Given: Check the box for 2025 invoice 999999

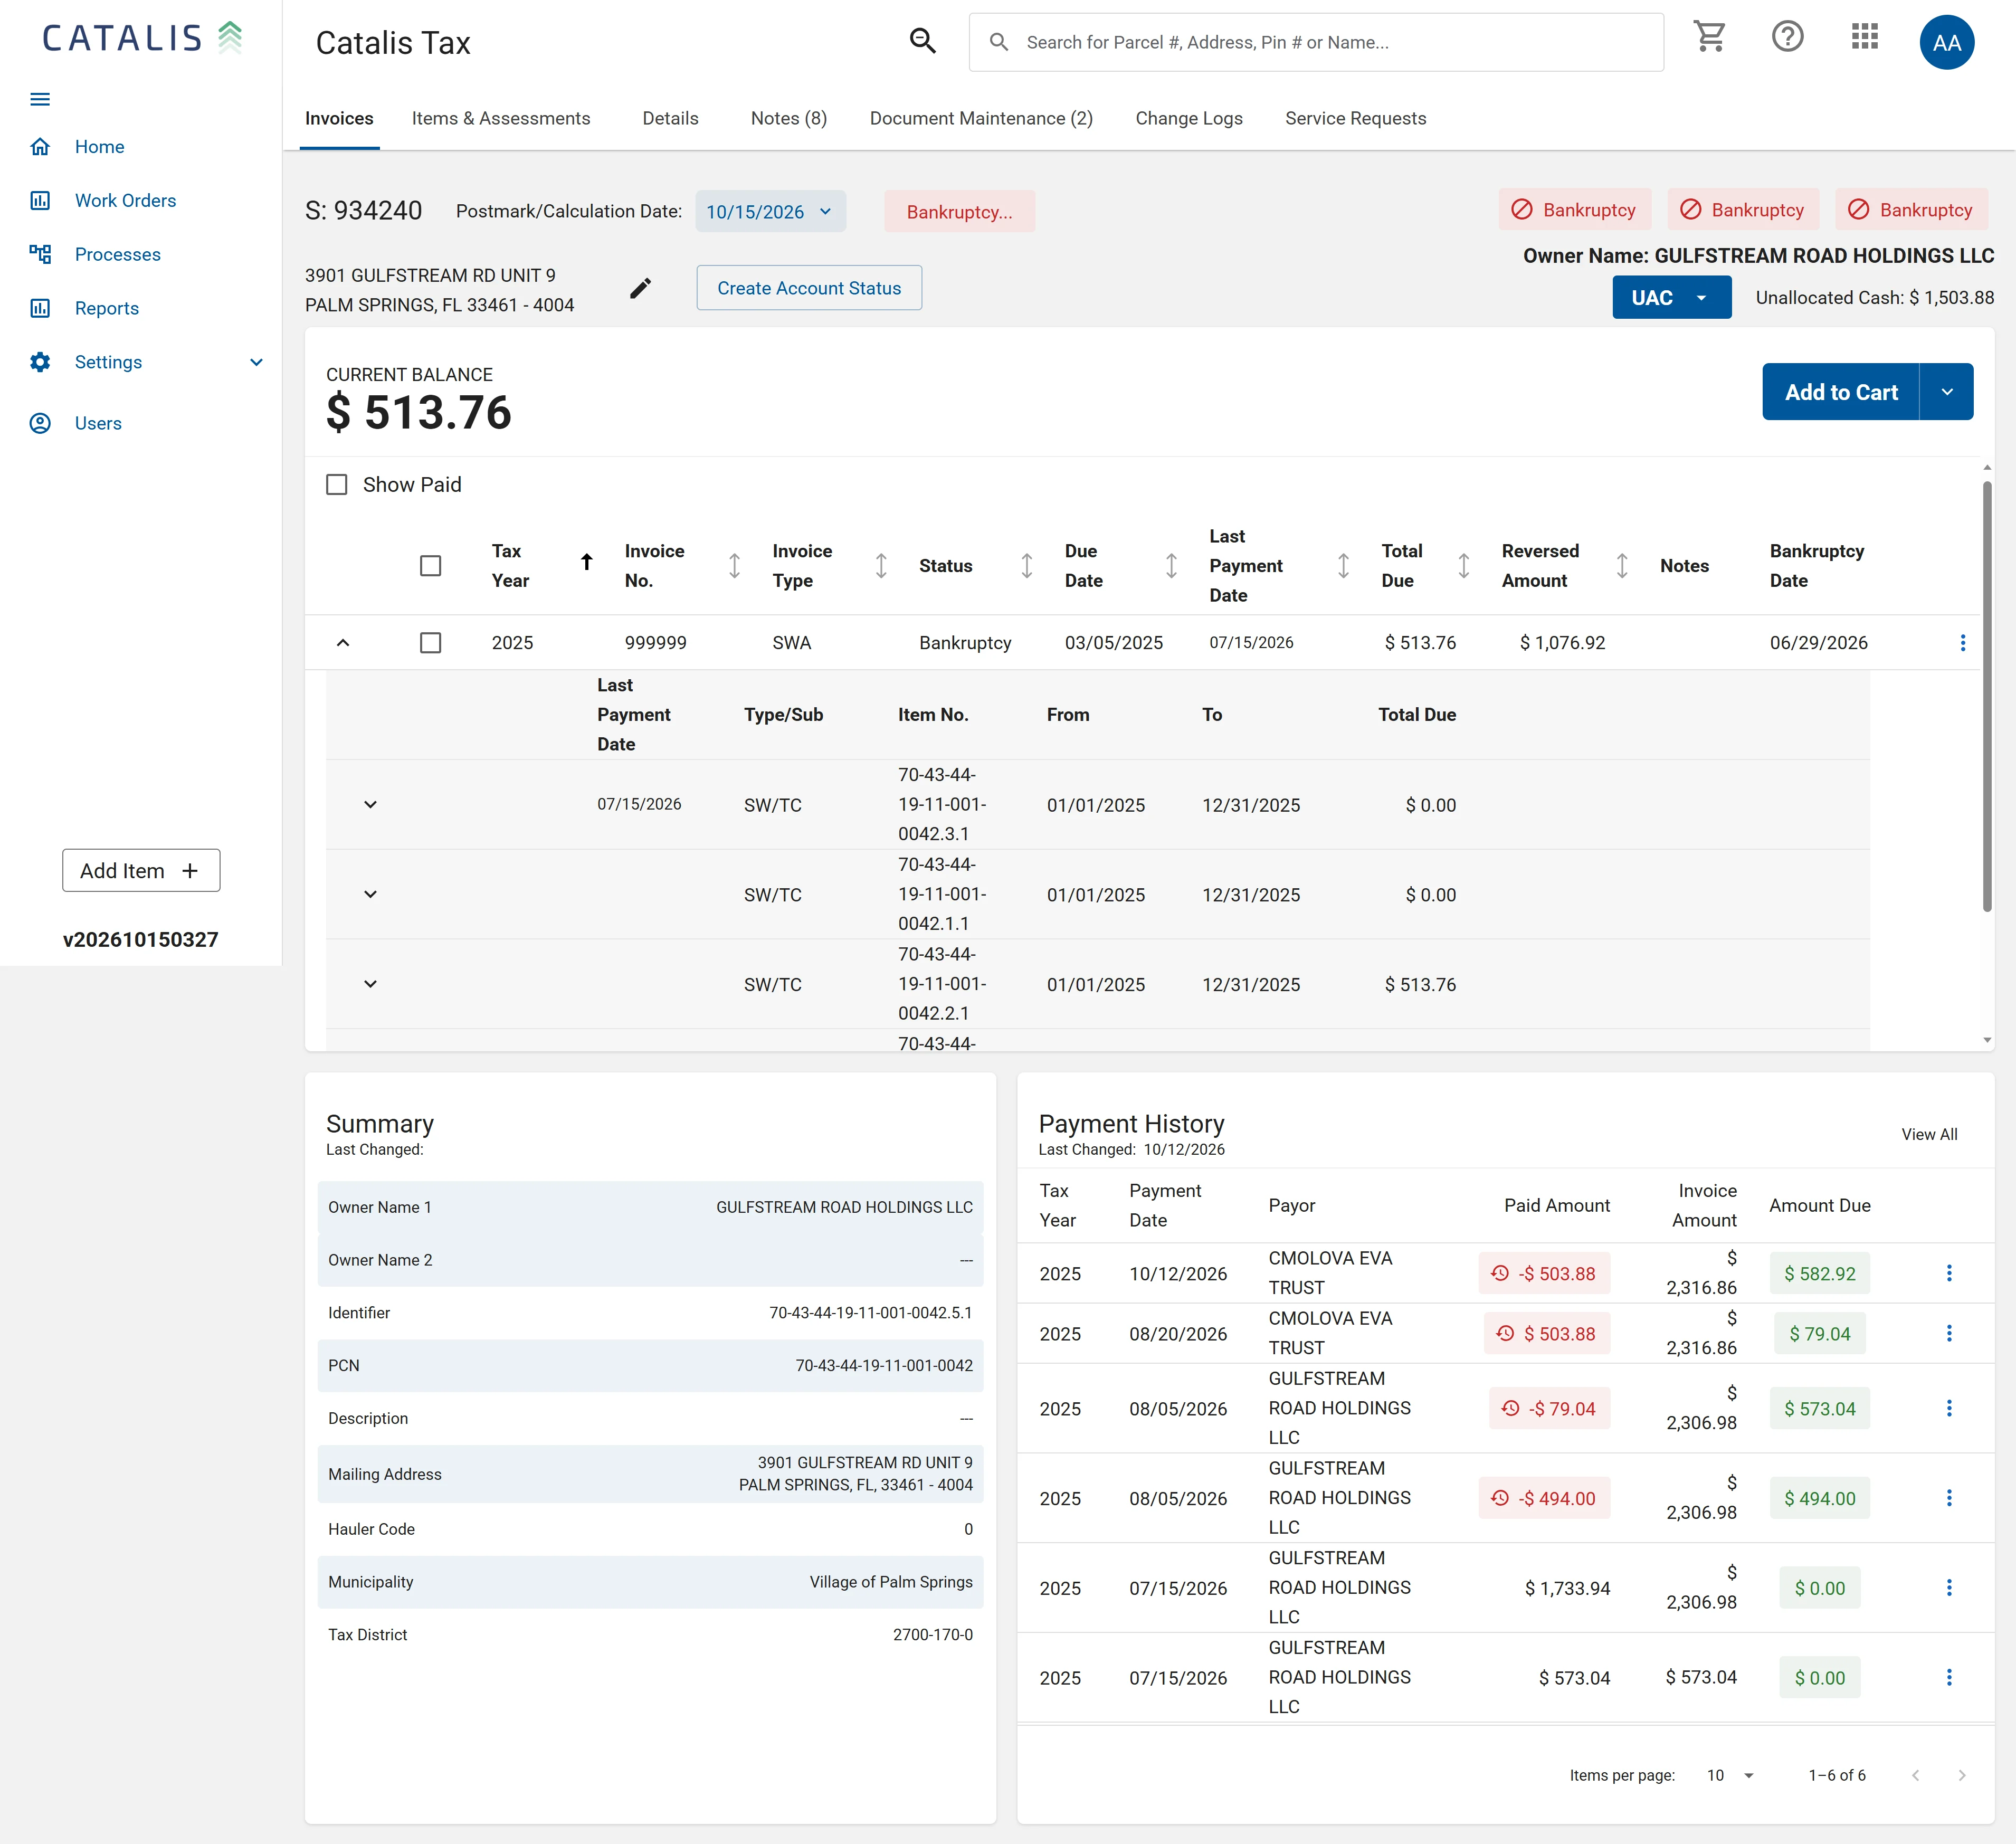Looking at the screenshot, I should tap(431, 643).
